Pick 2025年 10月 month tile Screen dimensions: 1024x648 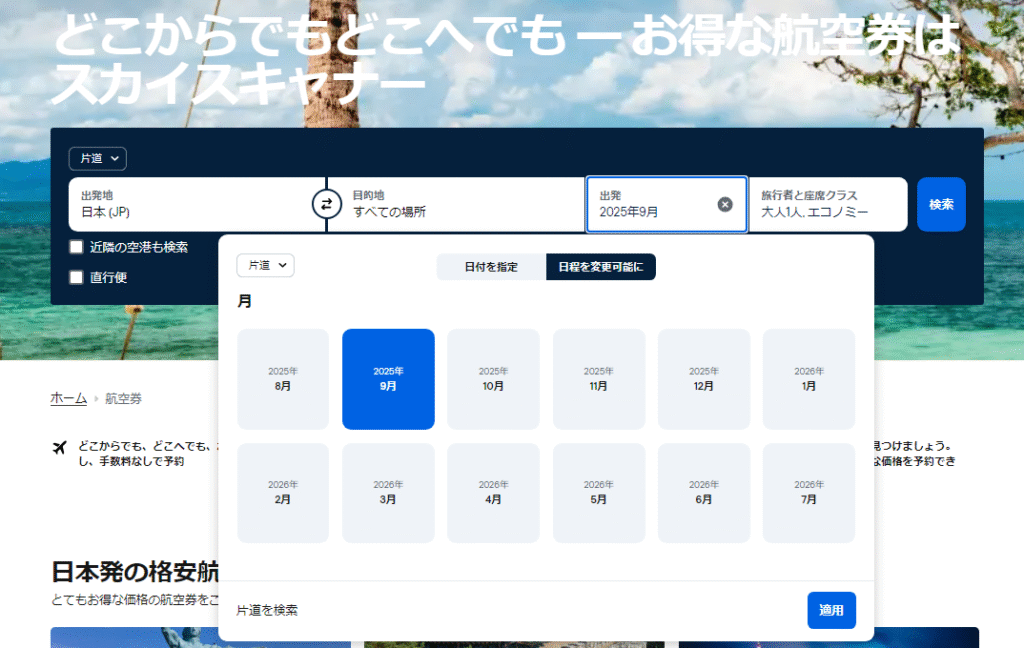[494, 379]
